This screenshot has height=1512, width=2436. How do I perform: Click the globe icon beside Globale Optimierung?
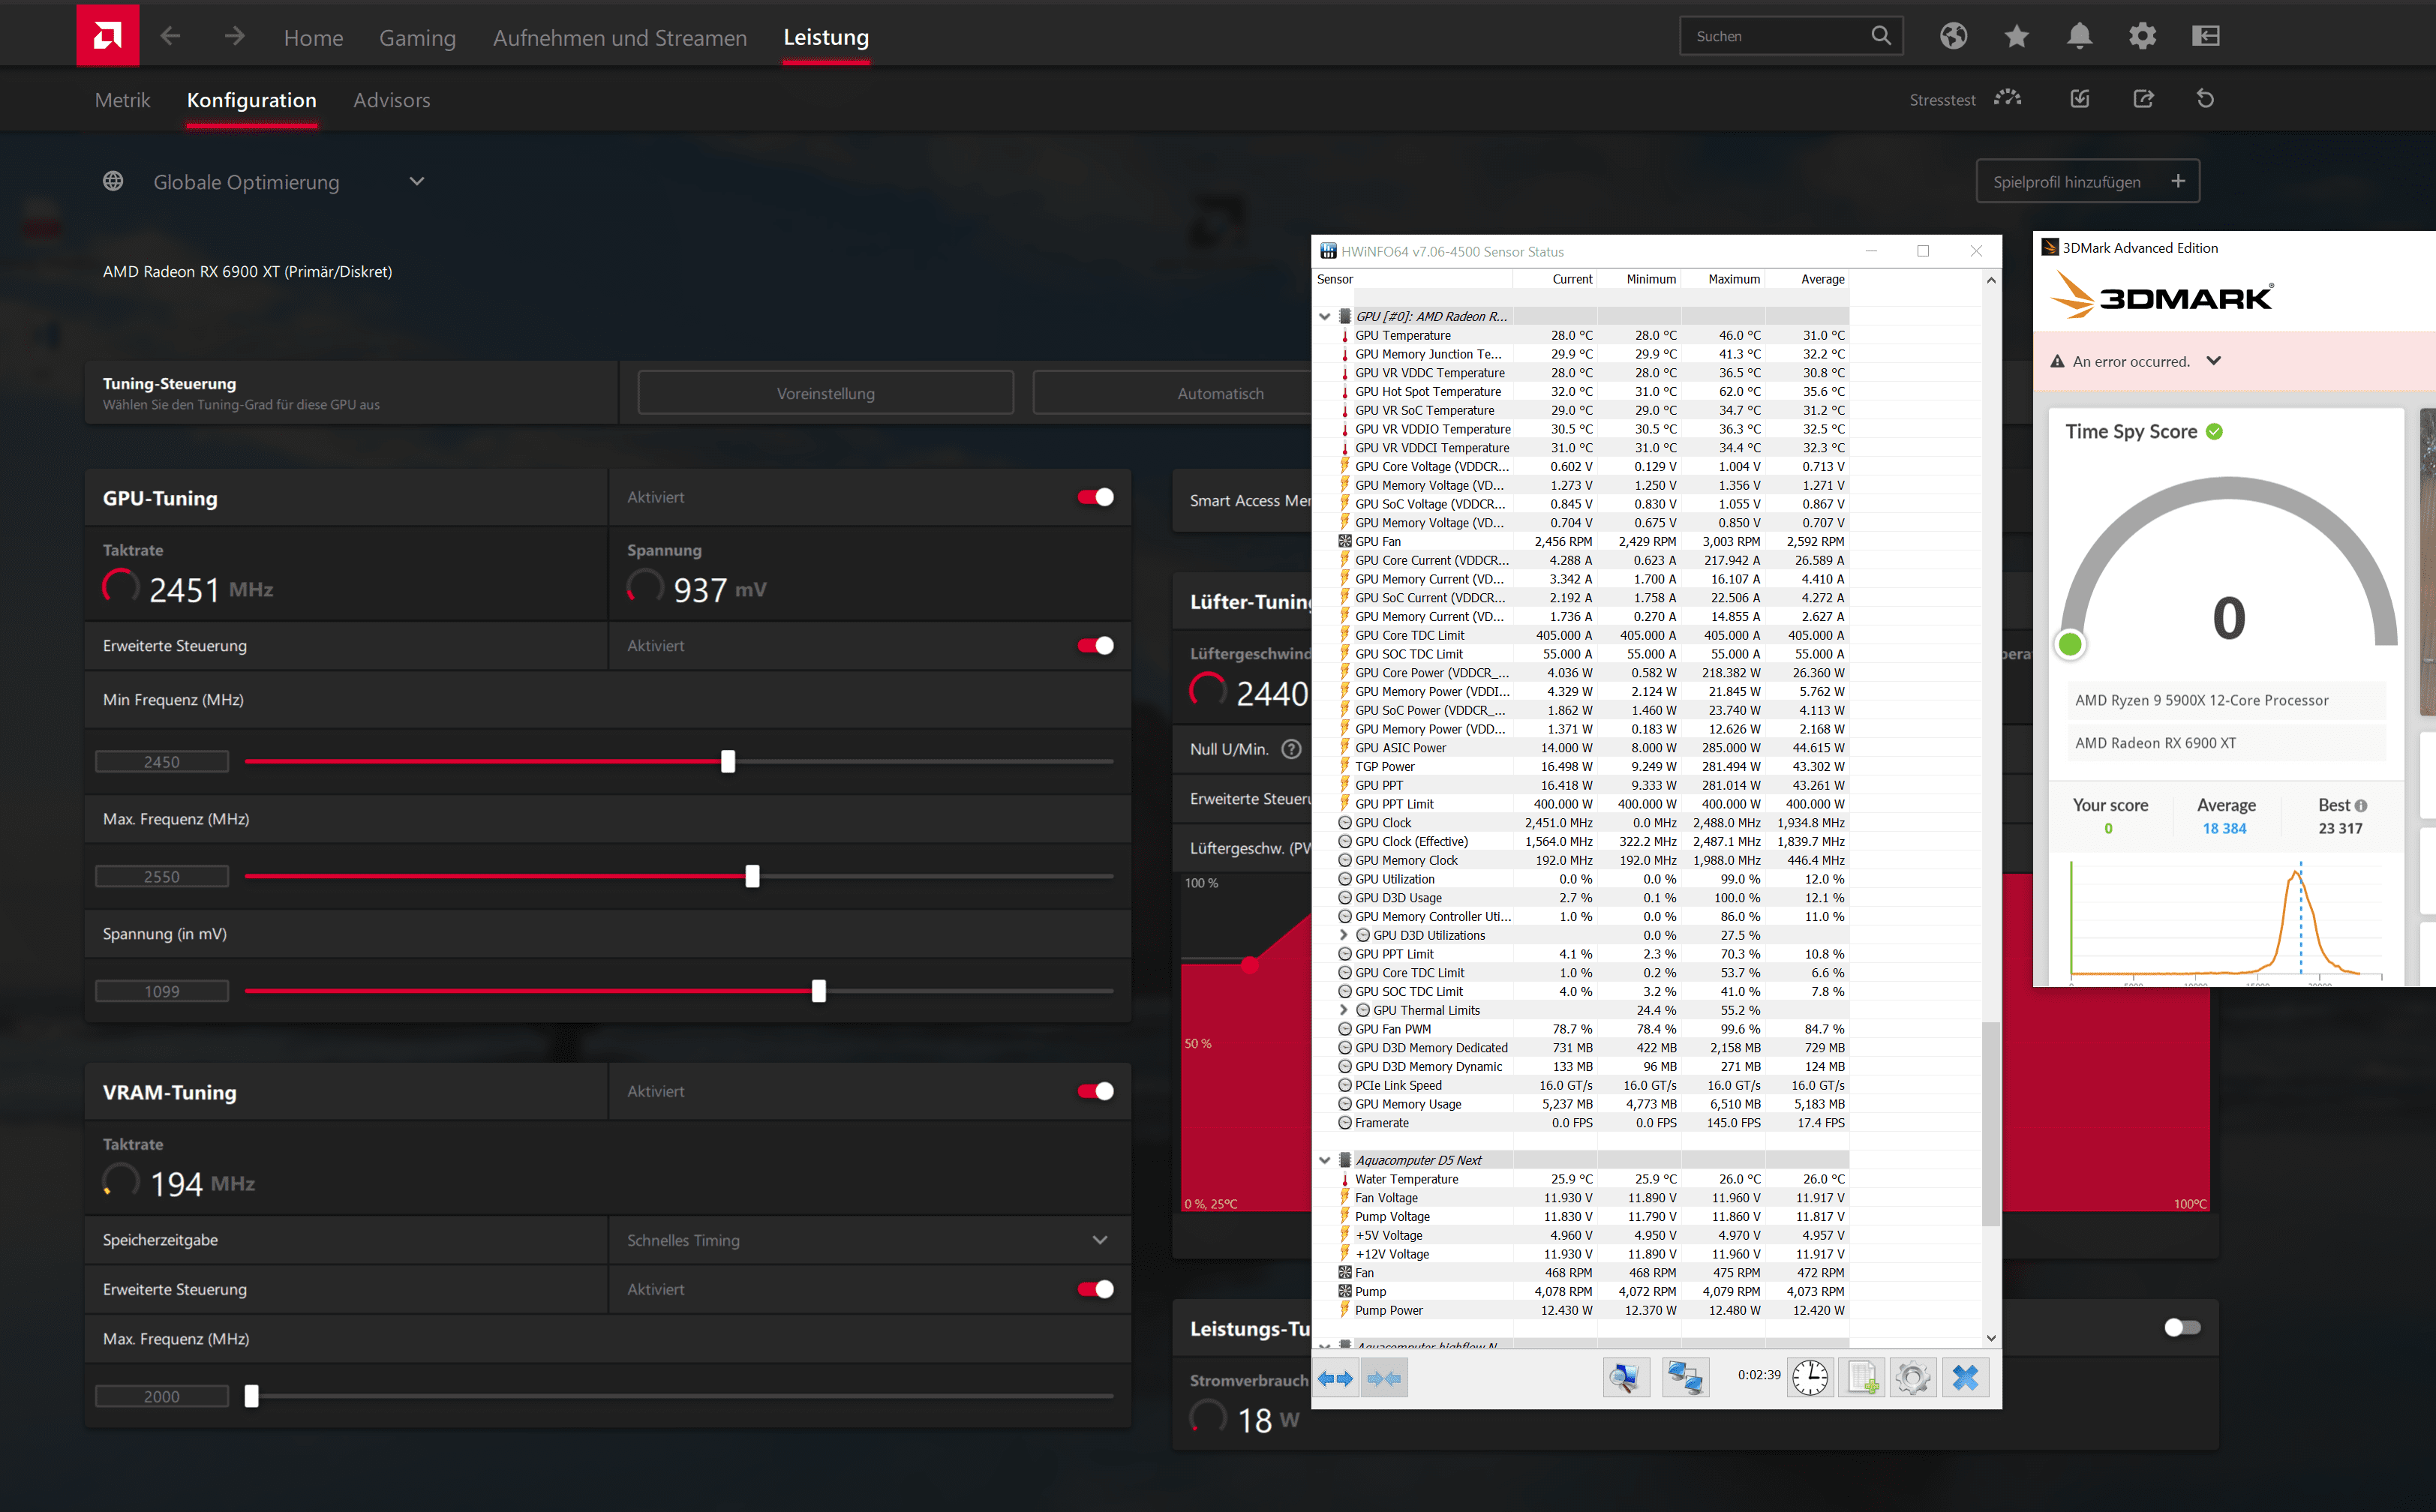pyautogui.click(x=113, y=181)
